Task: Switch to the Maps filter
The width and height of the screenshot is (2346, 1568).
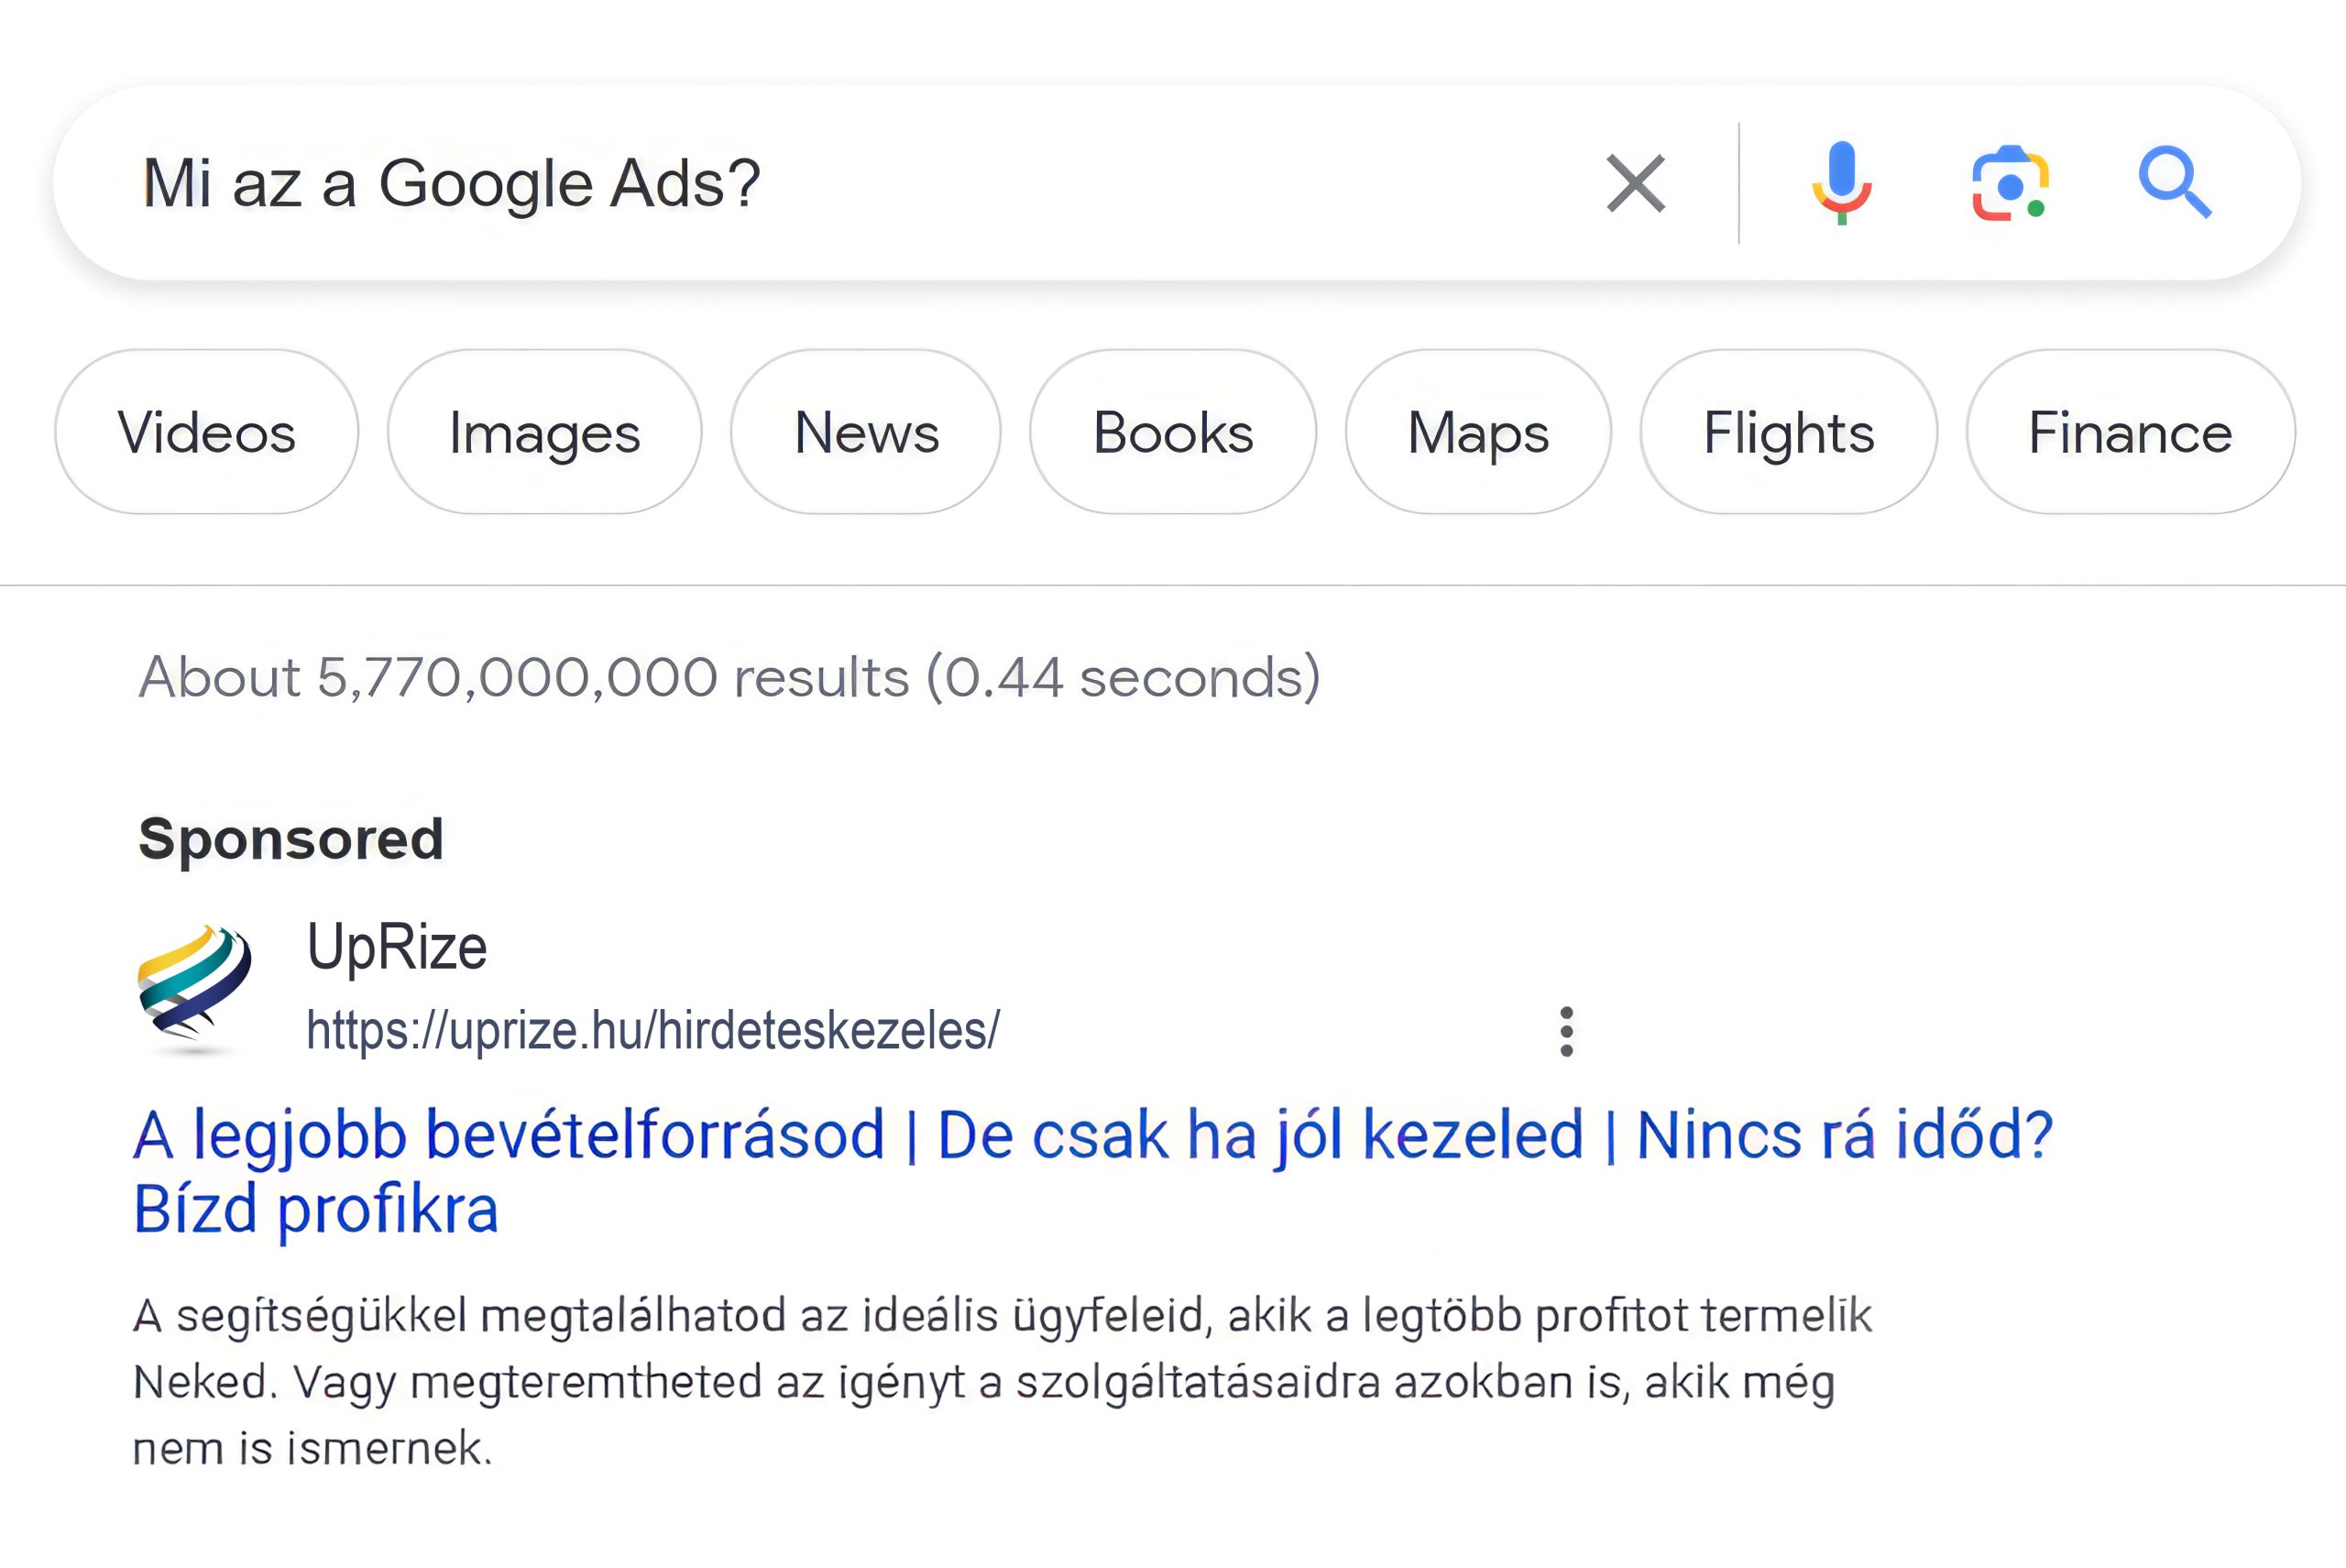Action: [1478, 432]
